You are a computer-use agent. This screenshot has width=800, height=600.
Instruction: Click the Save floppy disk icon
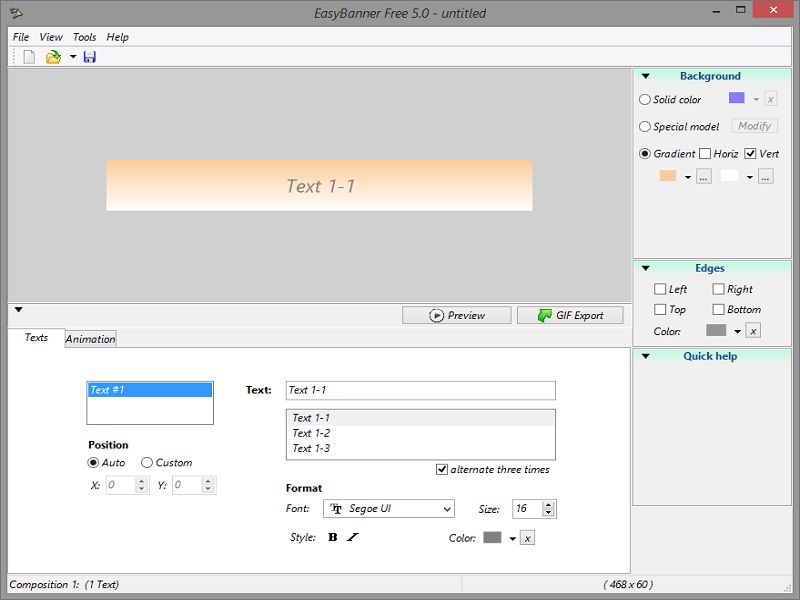click(90, 57)
